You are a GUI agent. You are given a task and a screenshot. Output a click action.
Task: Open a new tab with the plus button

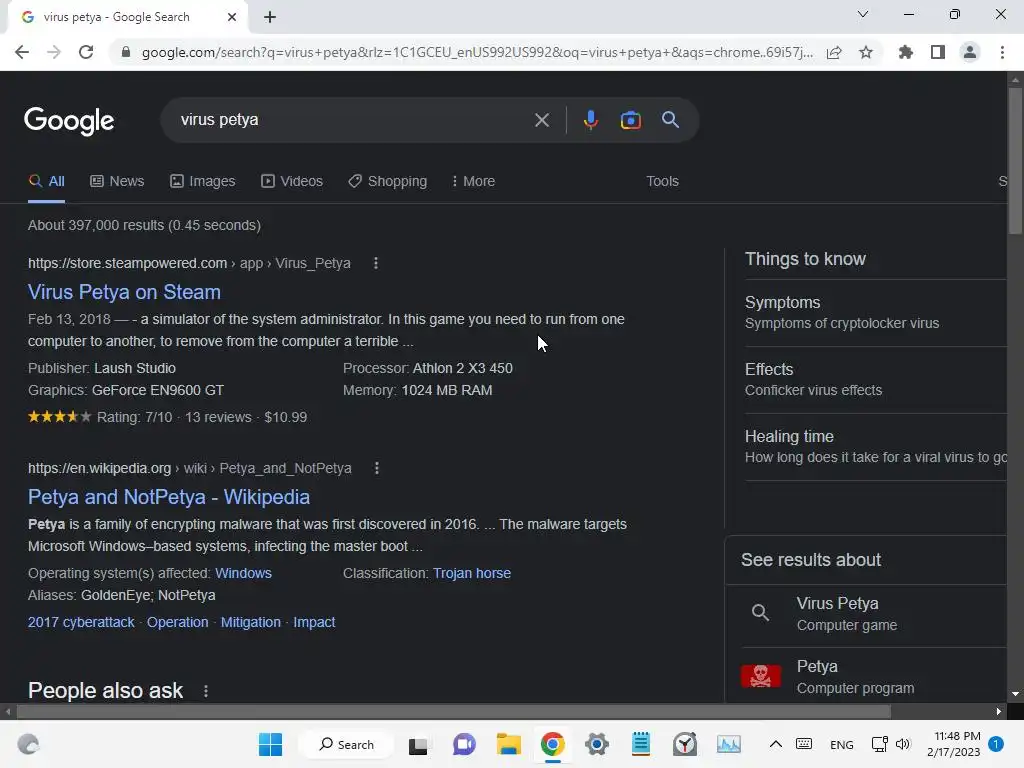pos(270,18)
